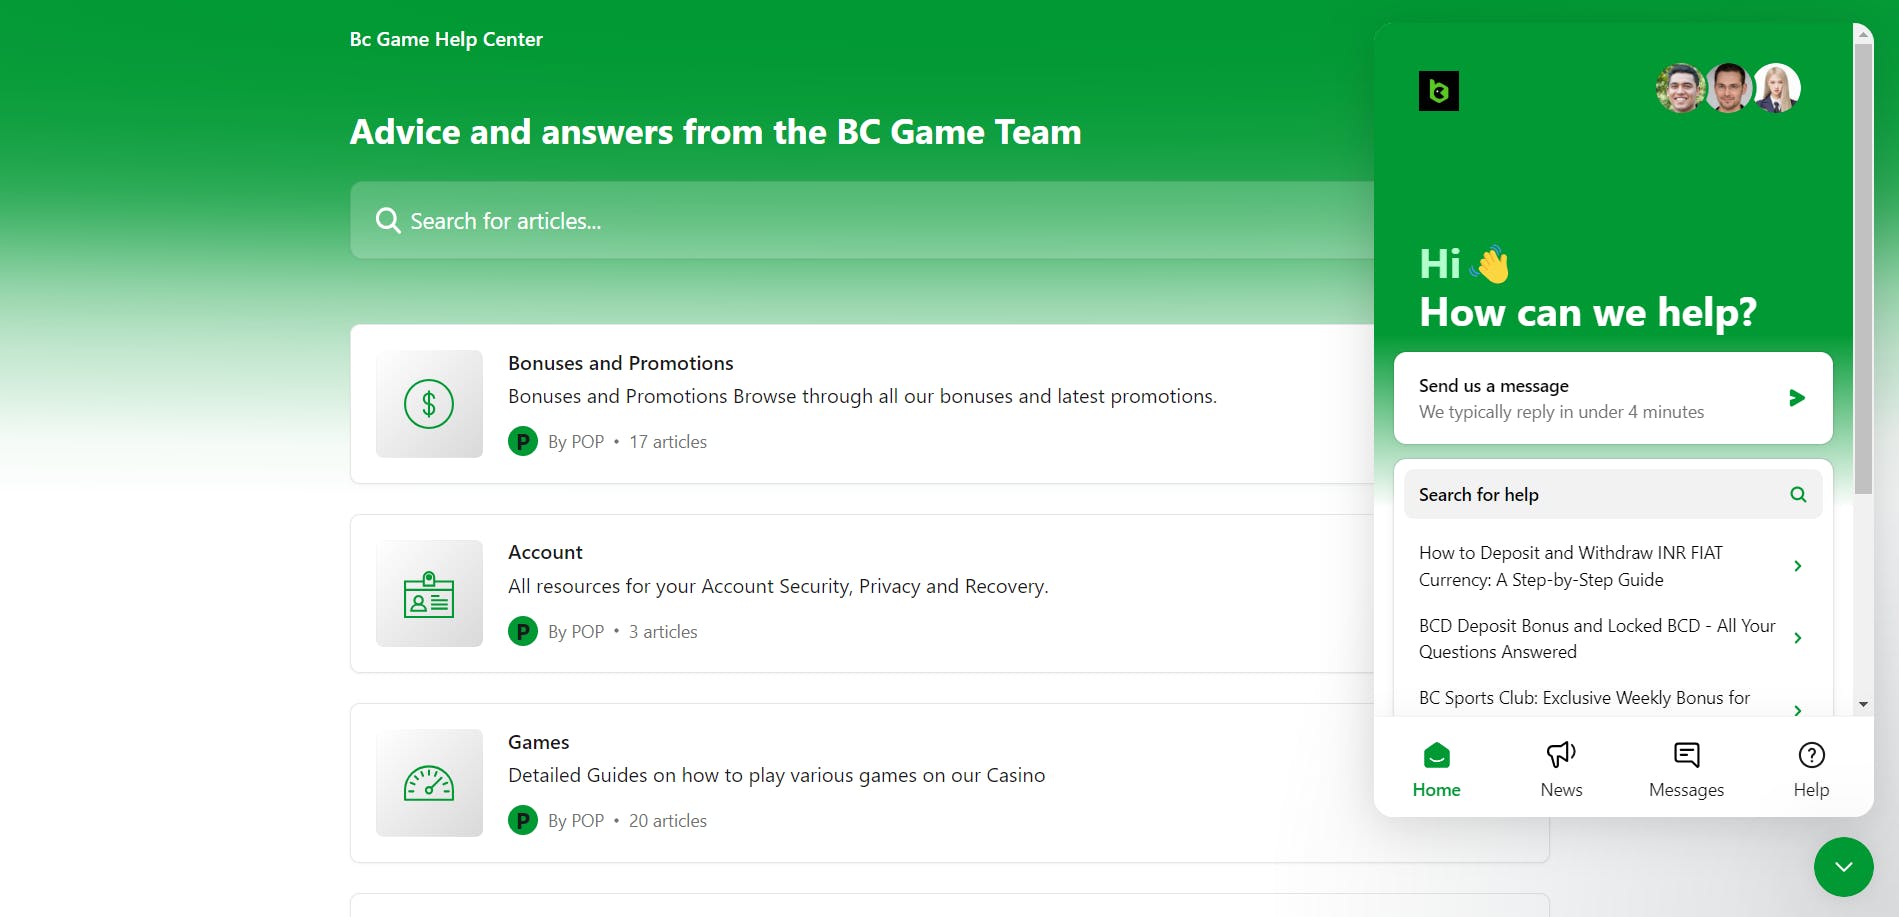1899x917 pixels.
Task: Click "Advice and answers from the BC Game Team" heading
Action: 715,132
